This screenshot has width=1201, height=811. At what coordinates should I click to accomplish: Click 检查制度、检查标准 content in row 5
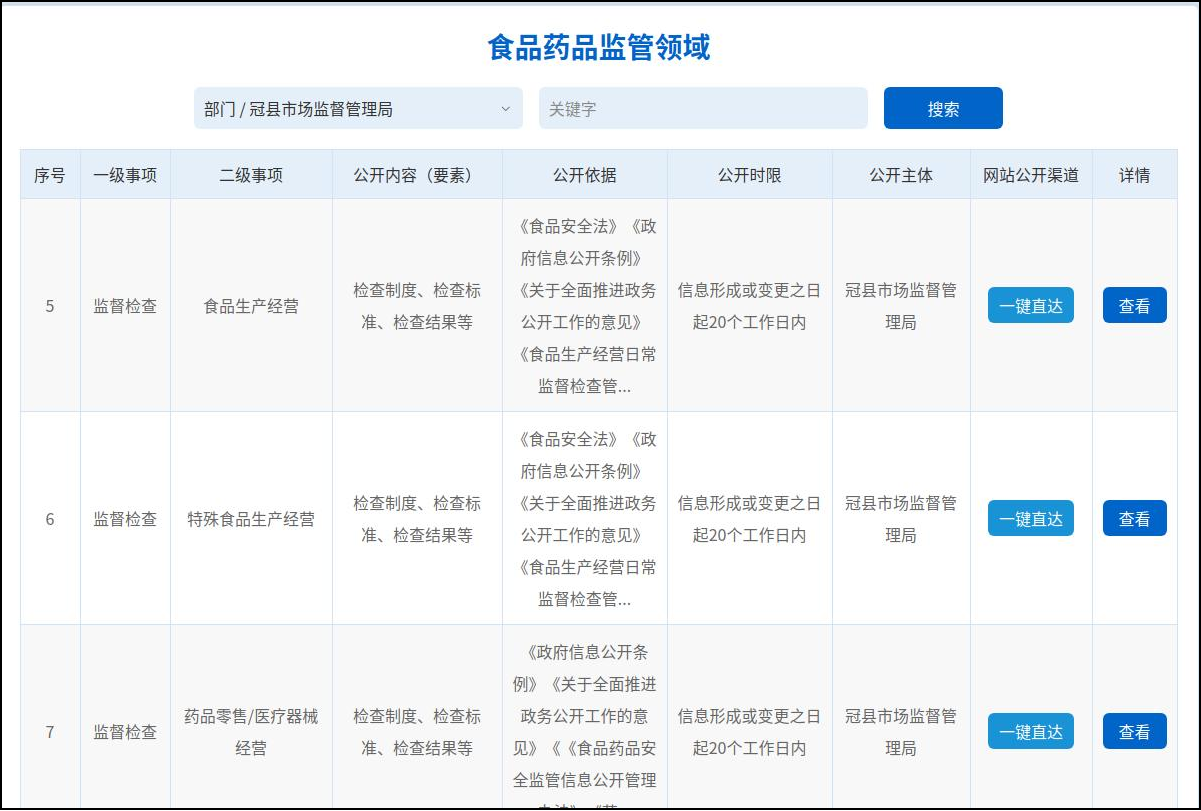417,306
